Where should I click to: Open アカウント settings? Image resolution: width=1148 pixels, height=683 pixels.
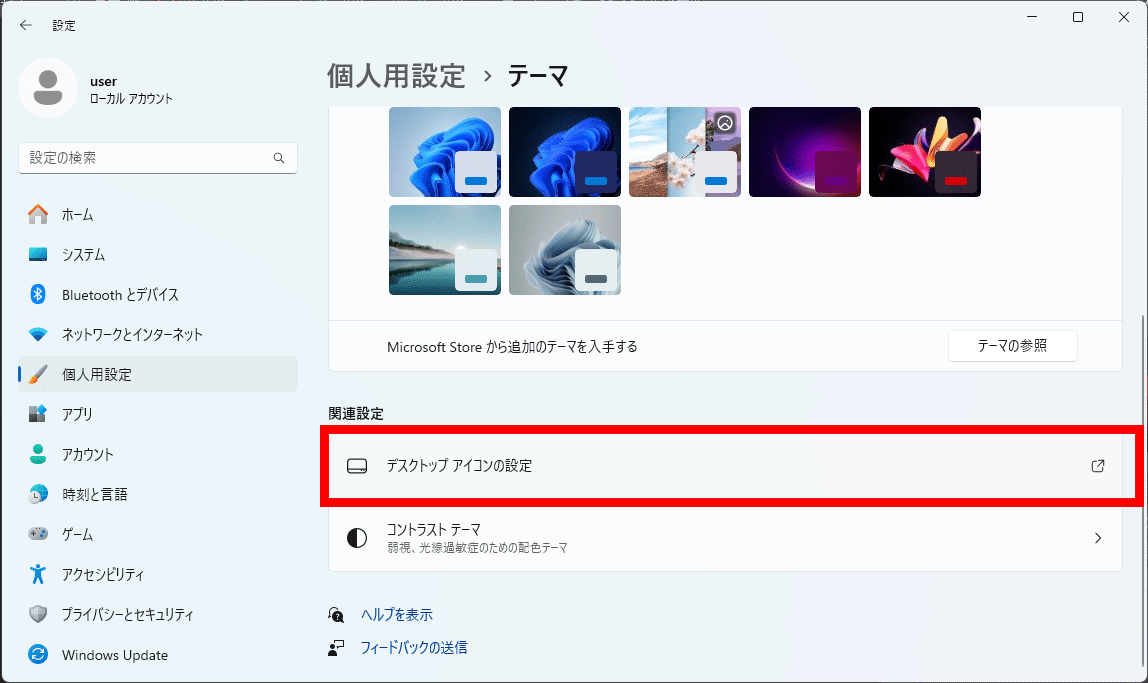(157, 454)
